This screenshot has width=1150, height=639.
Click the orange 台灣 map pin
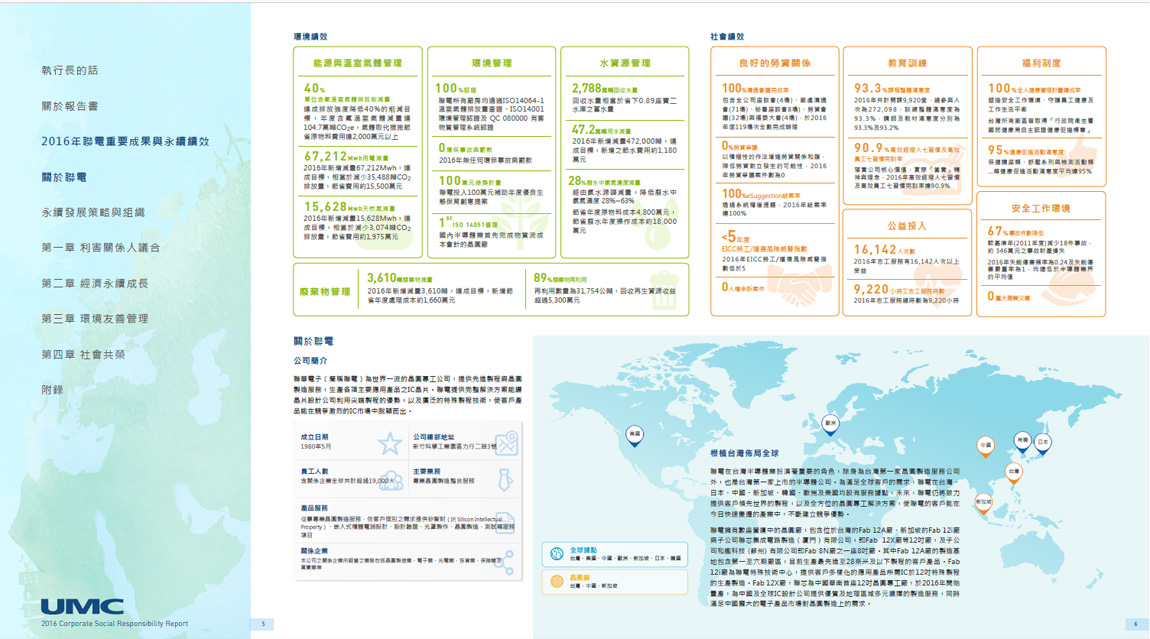pyautogui.click(x=1014, y=472)
